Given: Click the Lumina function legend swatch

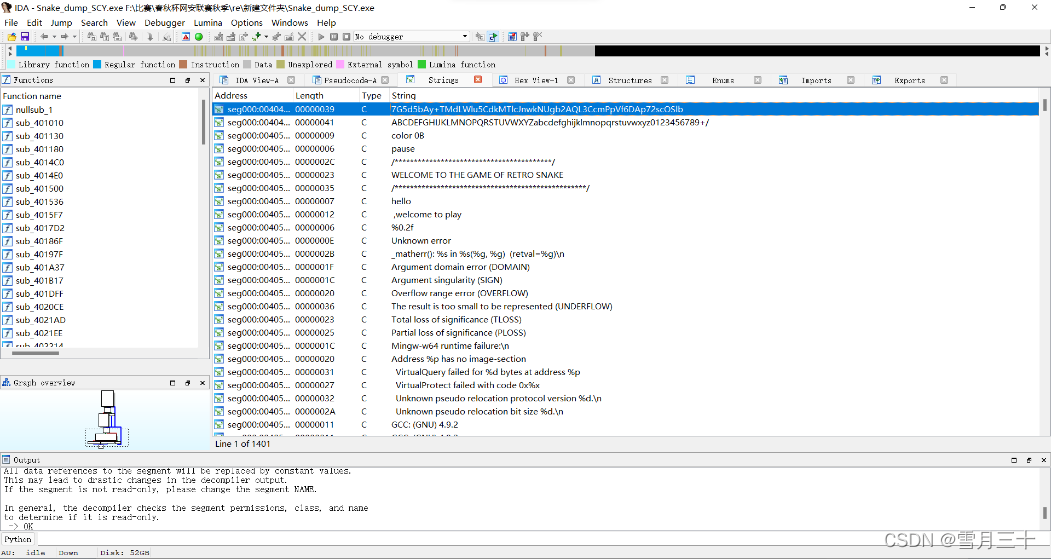Looking at the screenshot, I should (422, 64).
